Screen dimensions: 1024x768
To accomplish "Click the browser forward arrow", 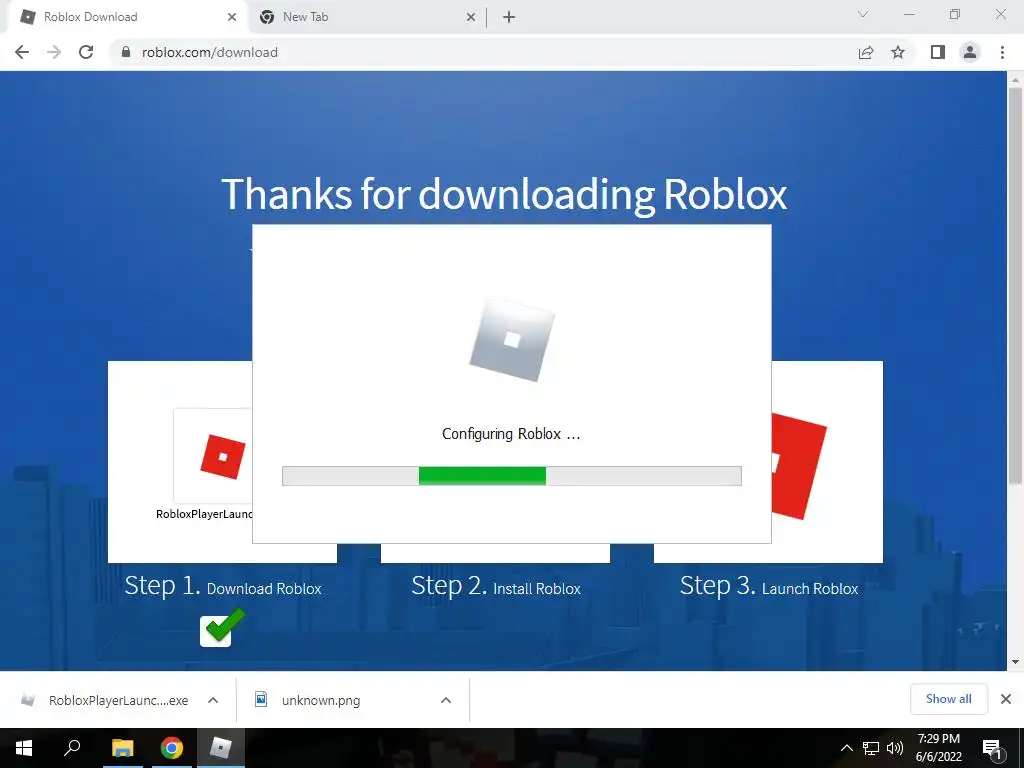I will click(54, 52).
